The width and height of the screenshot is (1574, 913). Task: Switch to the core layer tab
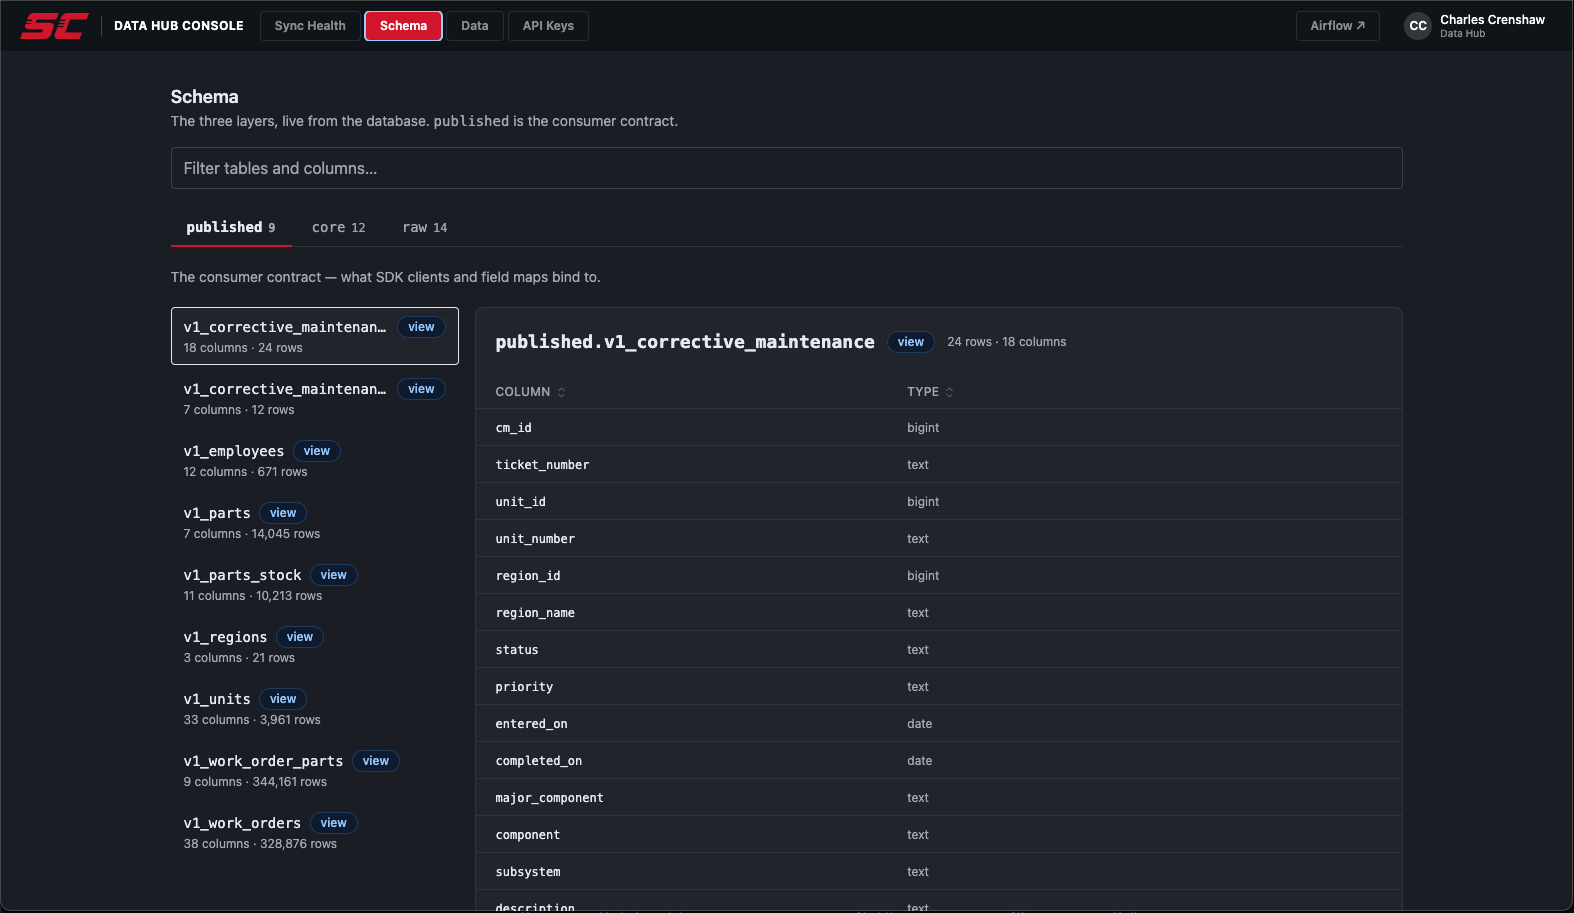[339, 227]
